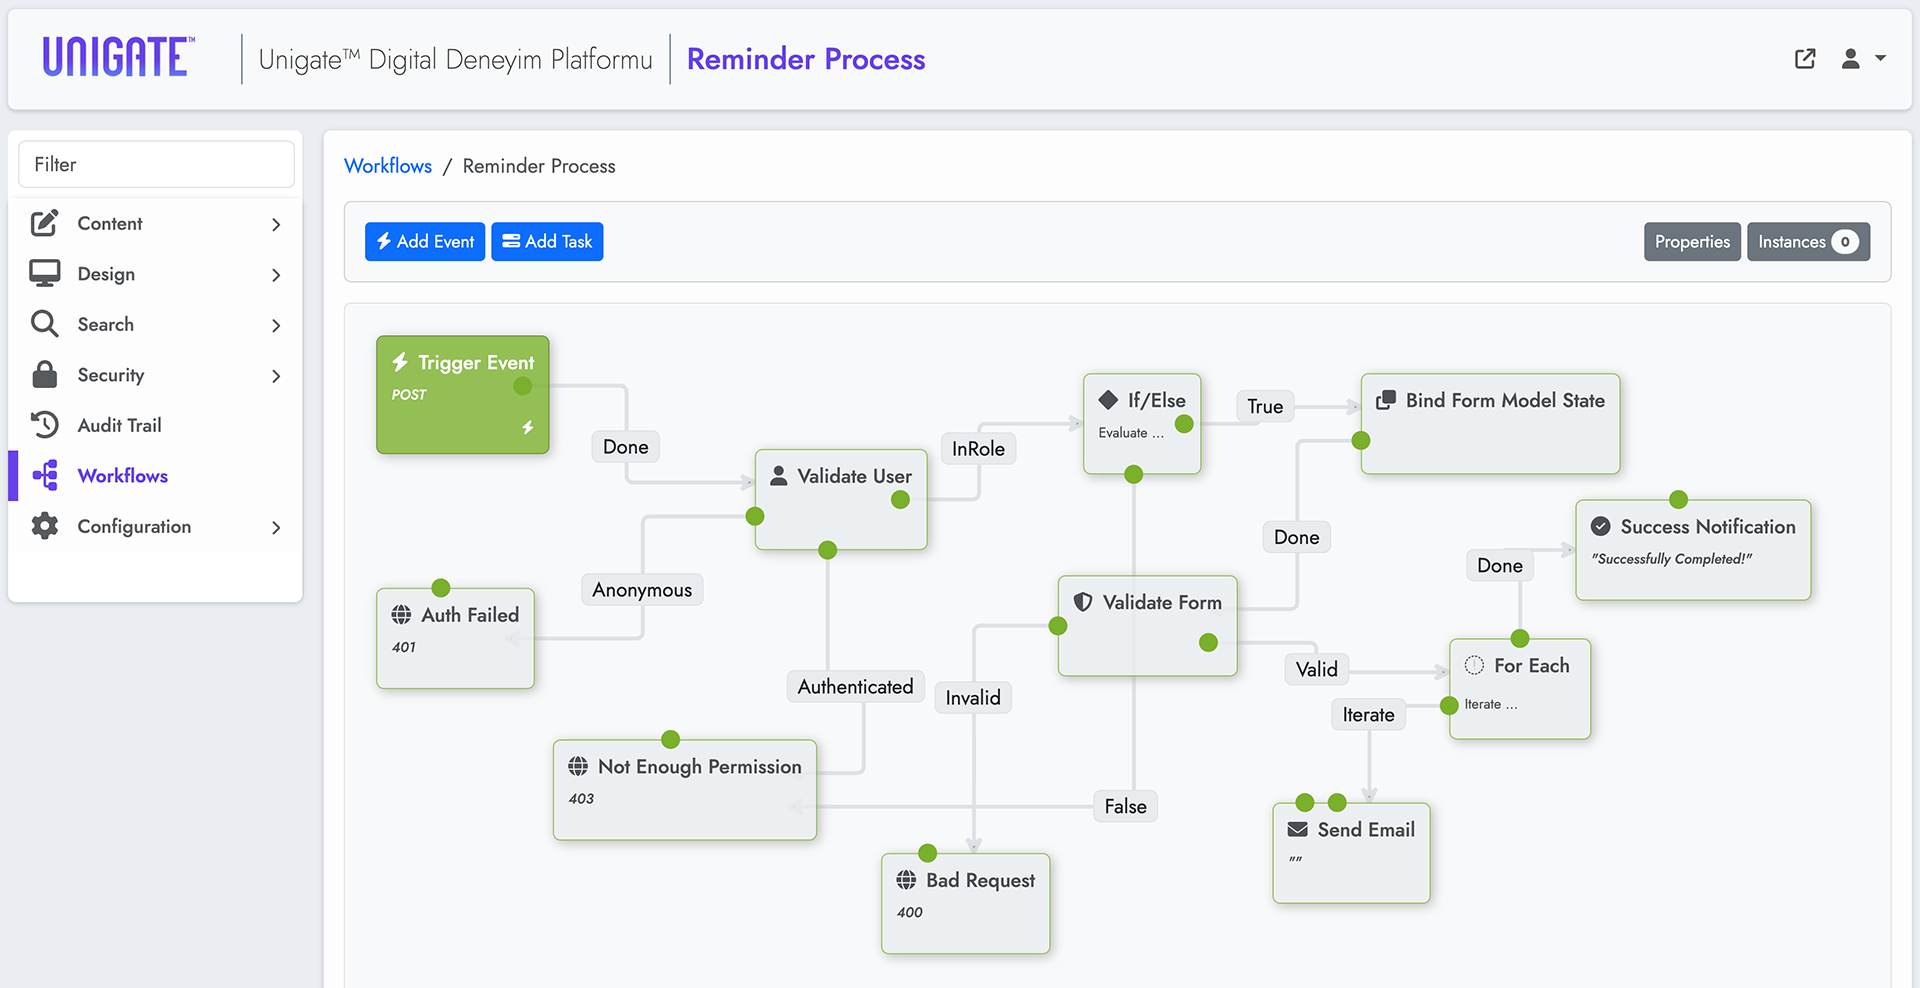Screen dimensions: 1920x988
Task: Select the Validate User node title
Action: click(x=855, y=476)
